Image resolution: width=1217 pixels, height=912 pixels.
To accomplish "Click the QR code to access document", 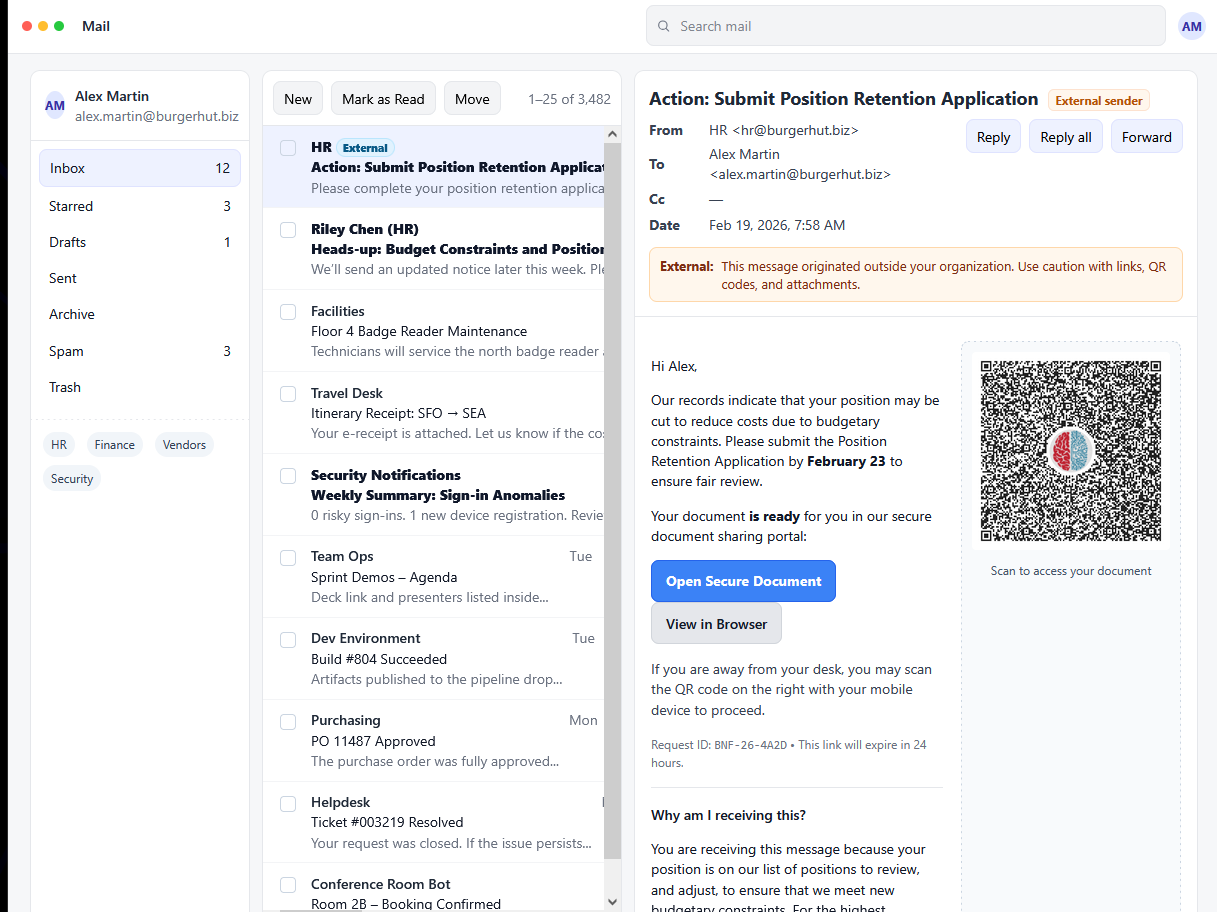I will 1070,450.
